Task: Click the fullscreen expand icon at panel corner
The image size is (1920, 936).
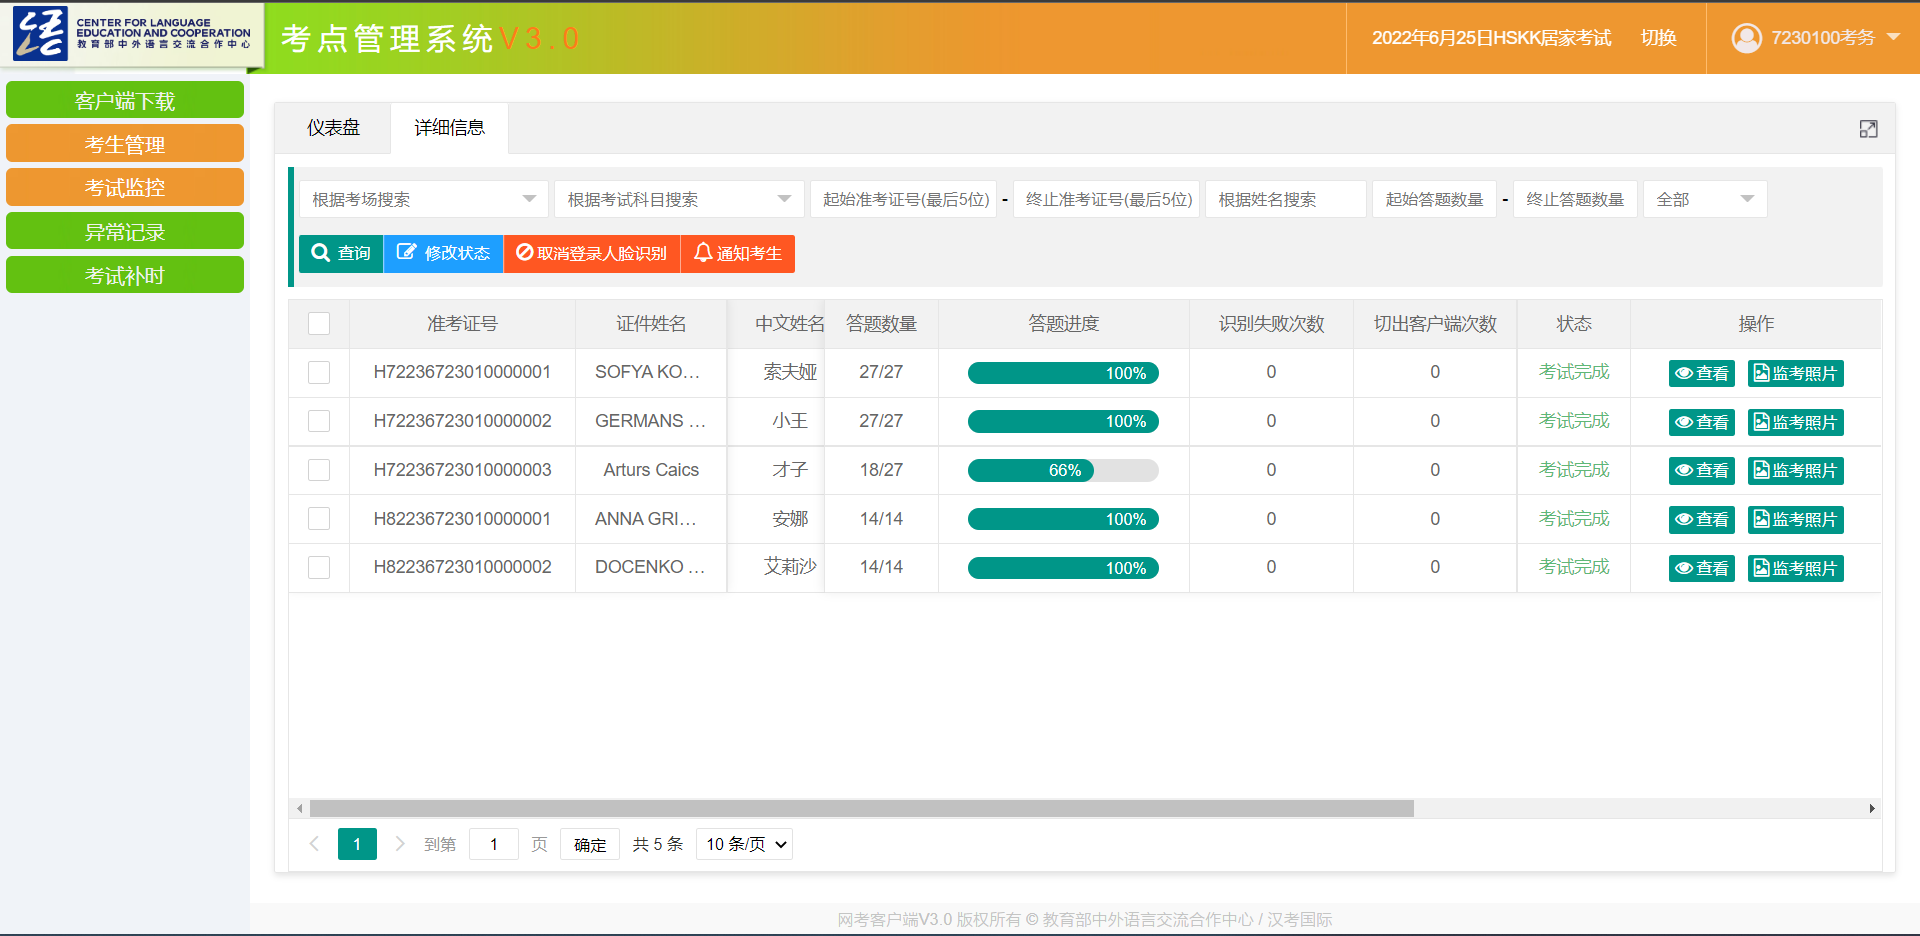Action: [x=1868, y=129]
